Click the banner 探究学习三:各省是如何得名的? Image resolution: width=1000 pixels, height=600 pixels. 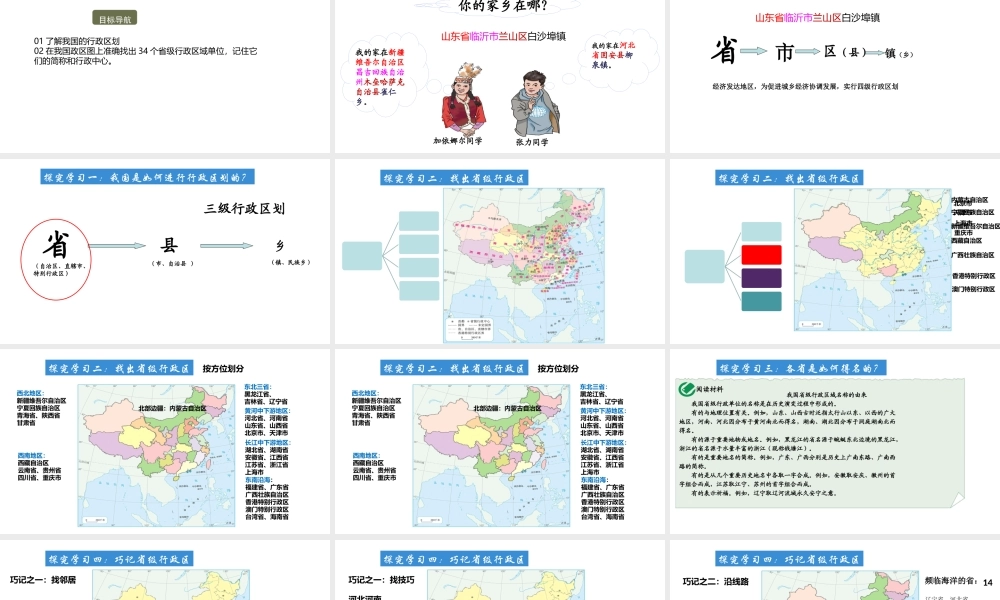coord(801,368)
